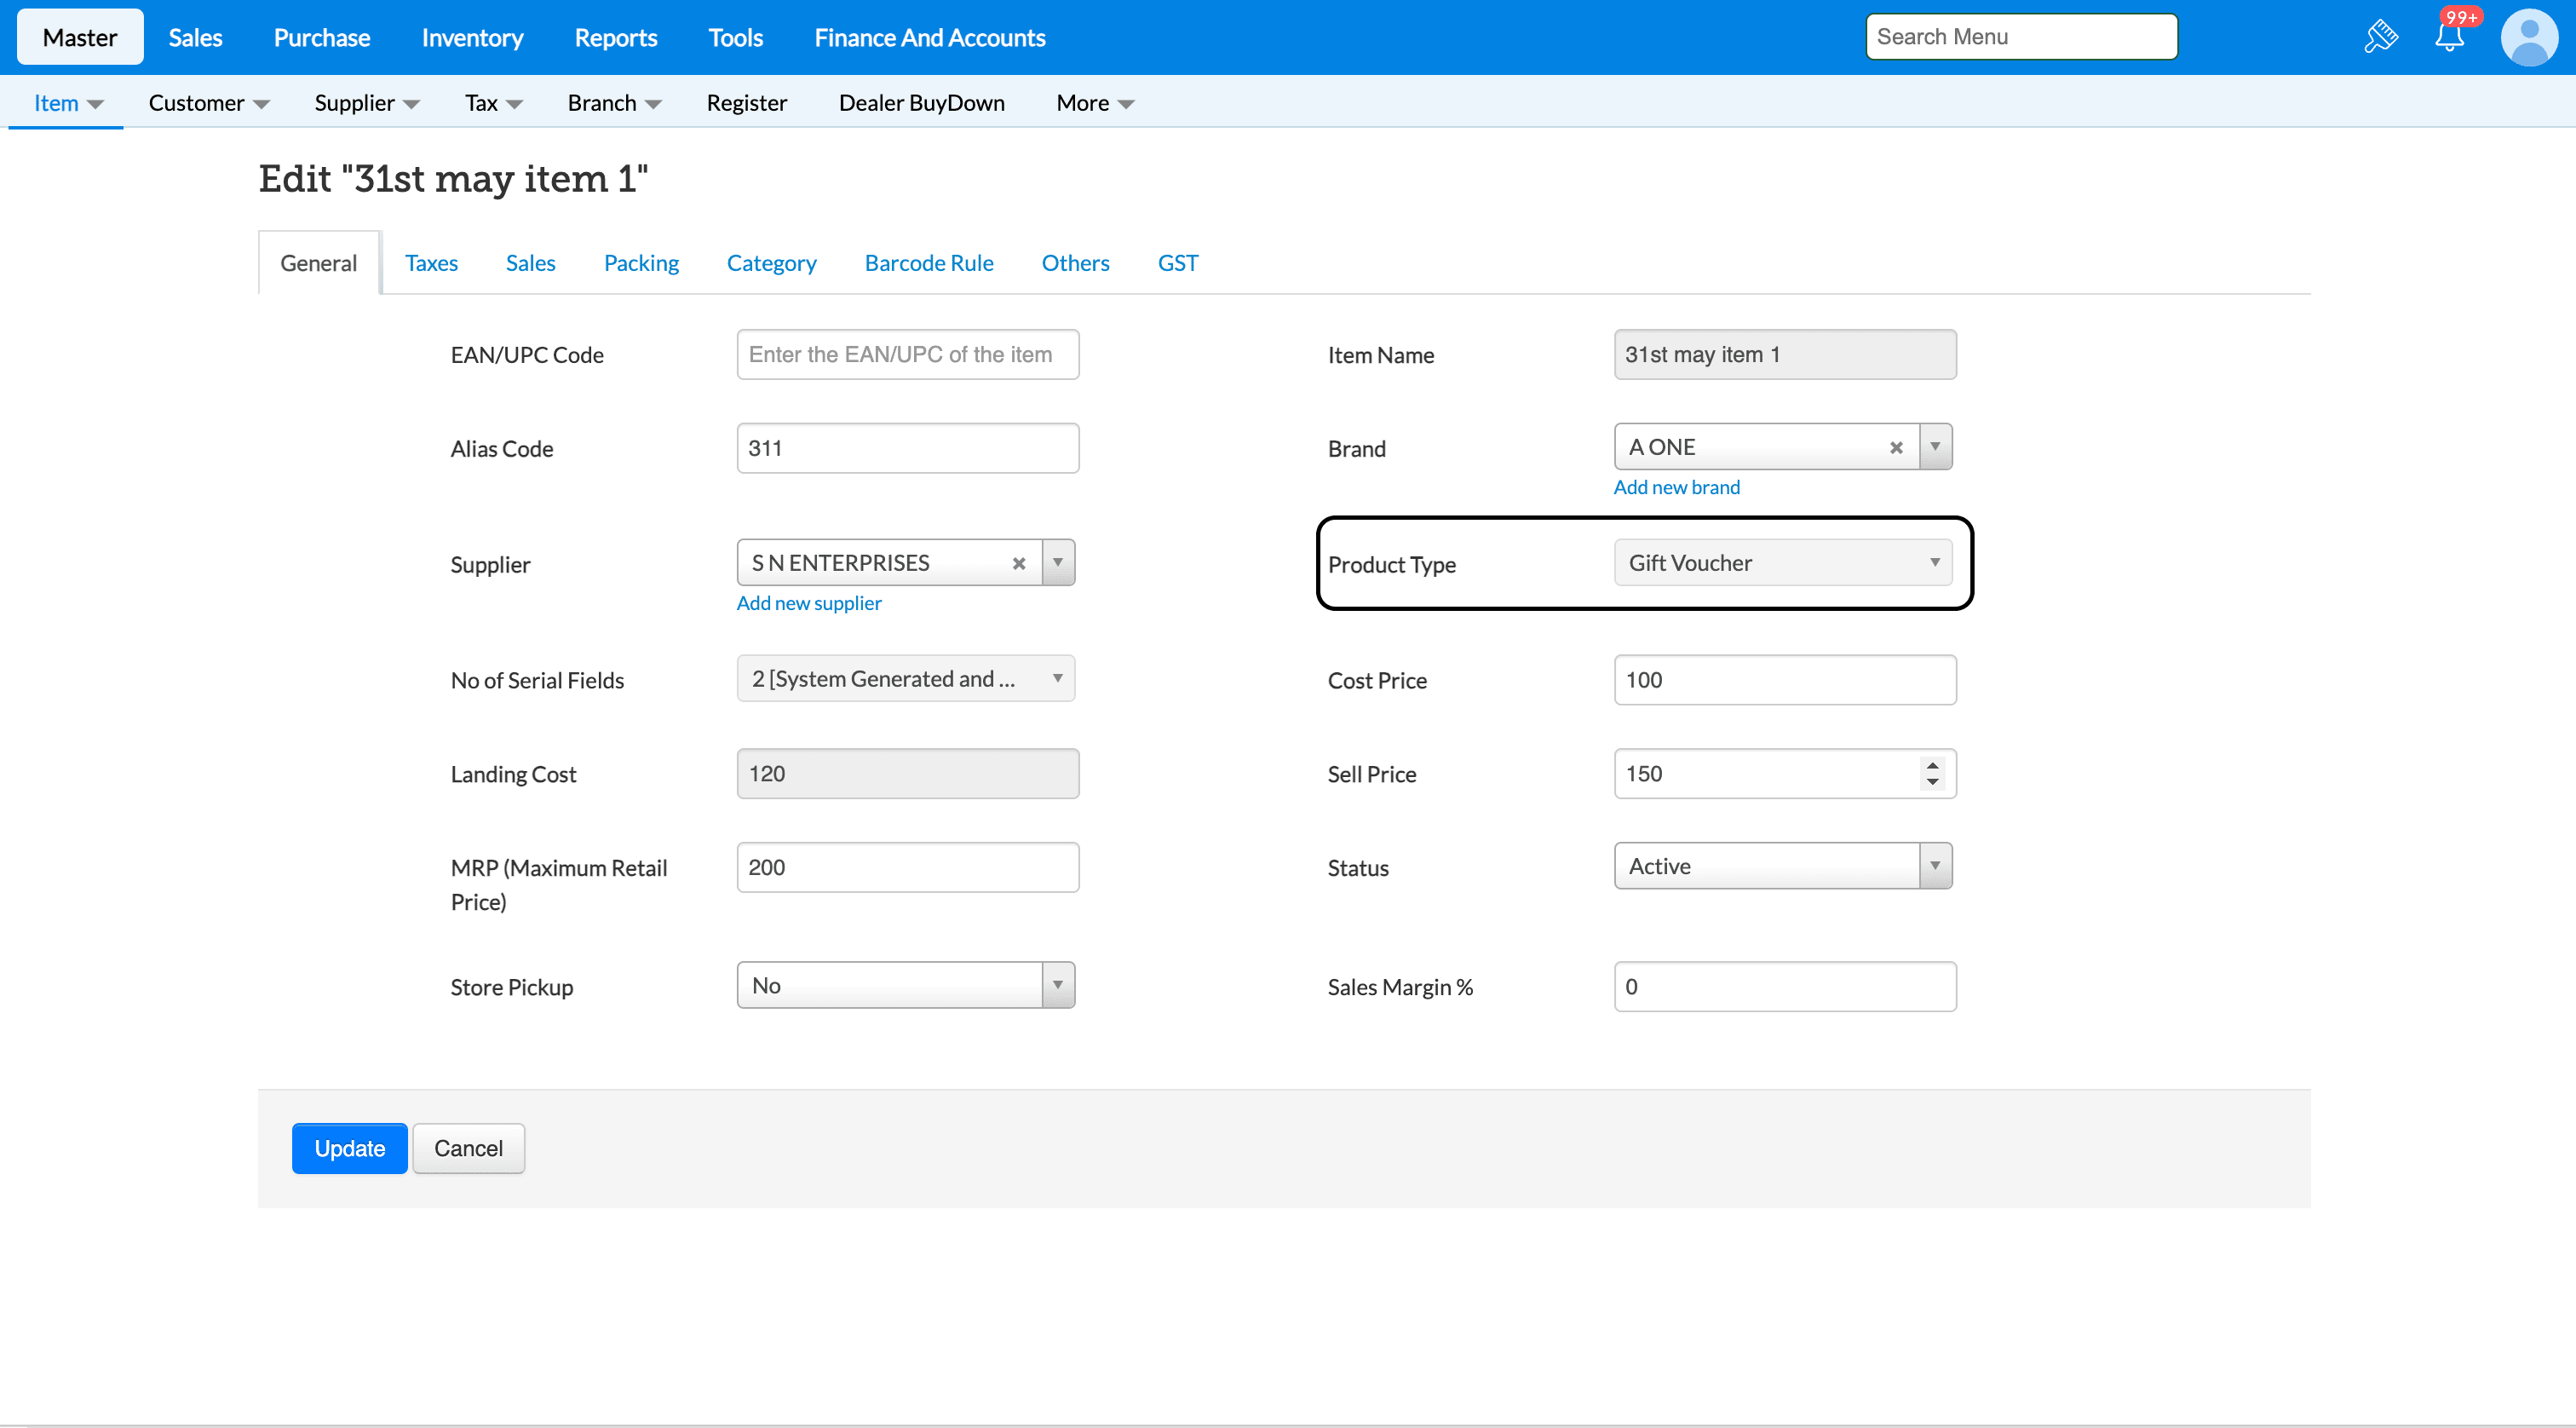This screenshot has width=2576, height=1428.
Task: Click the paint brush theme icon
Action: pyautogui.click(x=2381, y=37)
